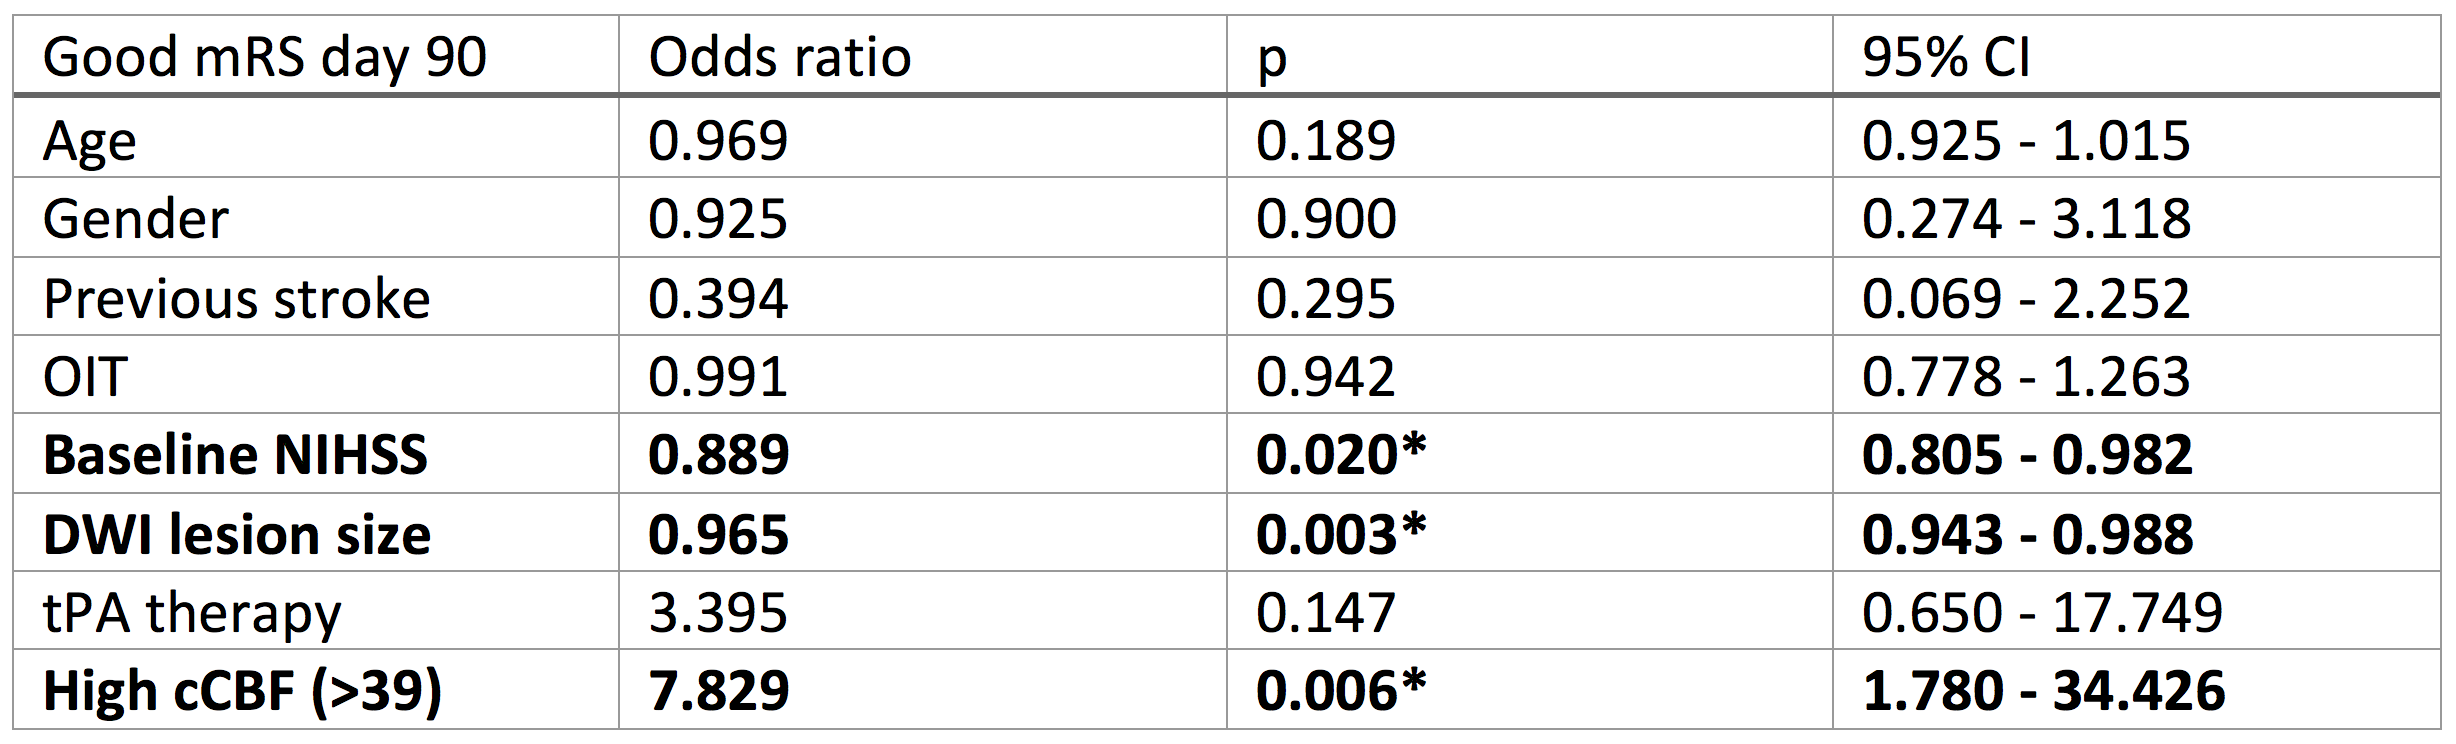2456x744 pixels.
Task: Click the odds ratio value 7.829
Action: (x=719, y=691)
